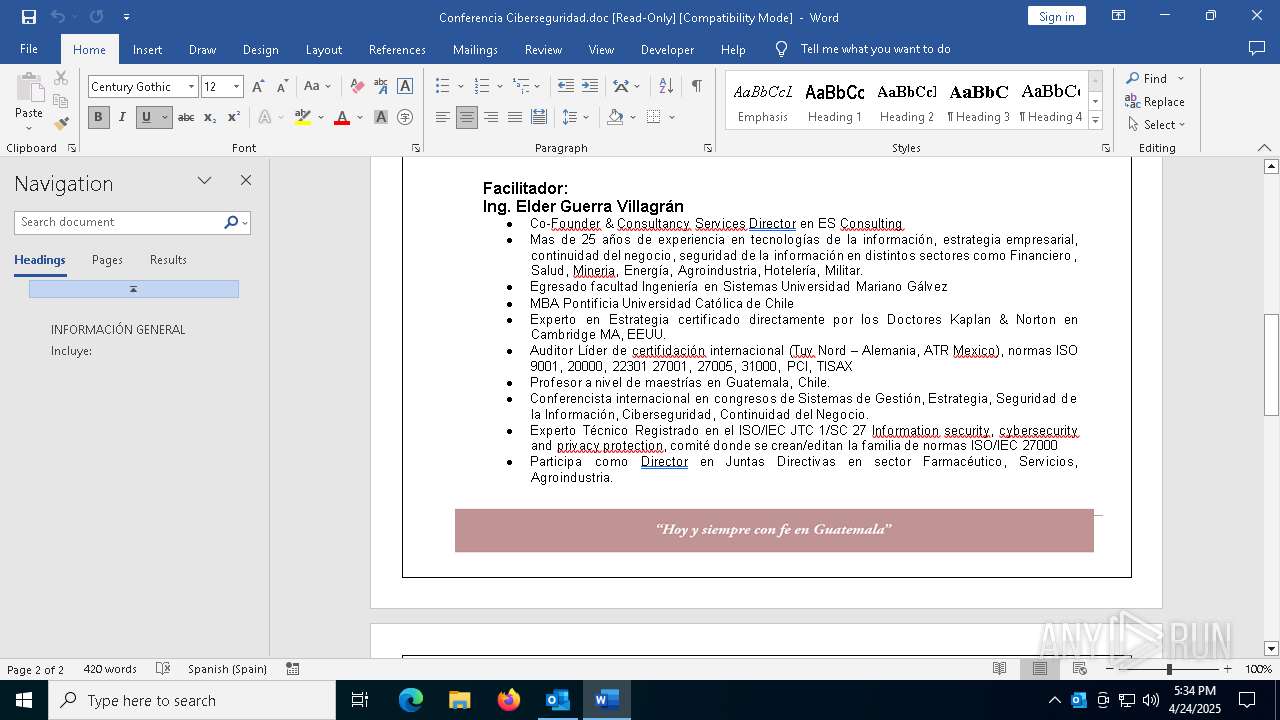Switch to Read Mode view icon
The image size is (1280, 720).
click(x=999, y=669)
